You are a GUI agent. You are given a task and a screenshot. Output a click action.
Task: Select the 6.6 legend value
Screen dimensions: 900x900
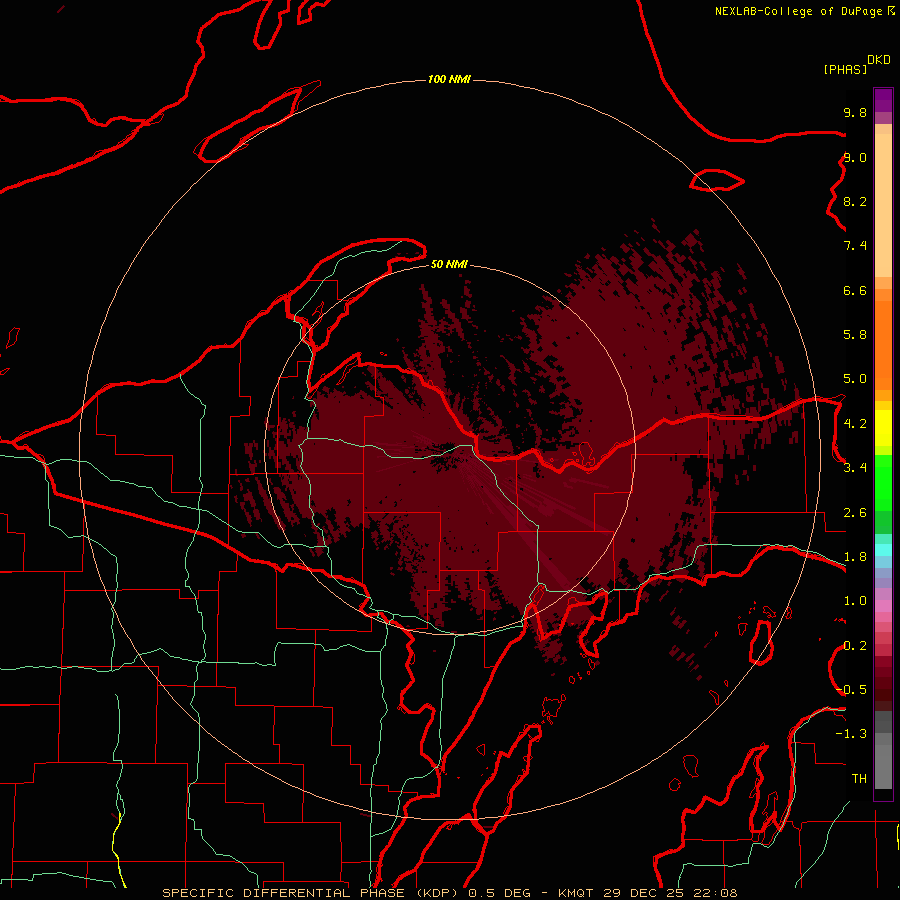tap(855, 290)
